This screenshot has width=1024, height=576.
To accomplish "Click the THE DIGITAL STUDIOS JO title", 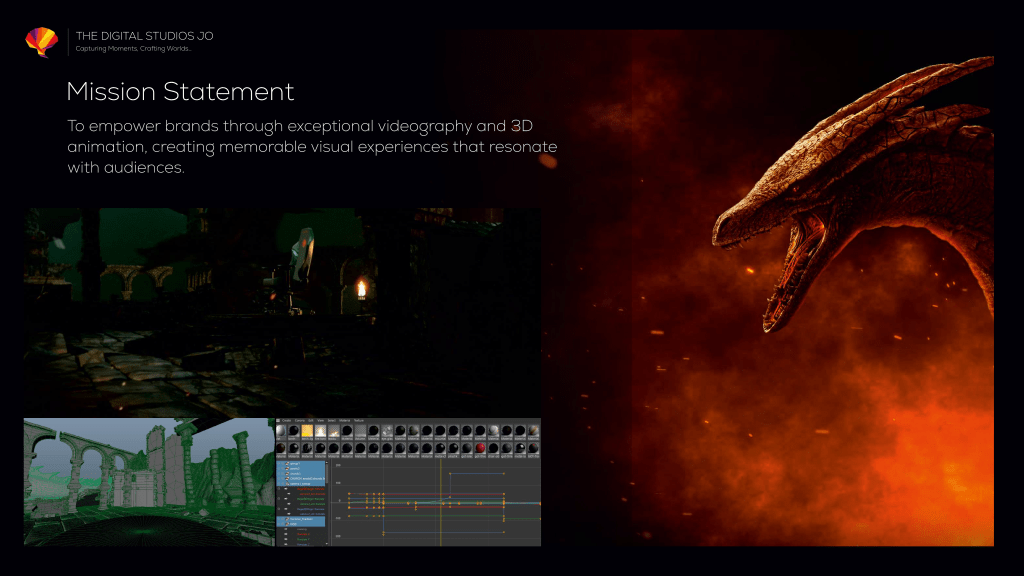I will pos(144,36).
